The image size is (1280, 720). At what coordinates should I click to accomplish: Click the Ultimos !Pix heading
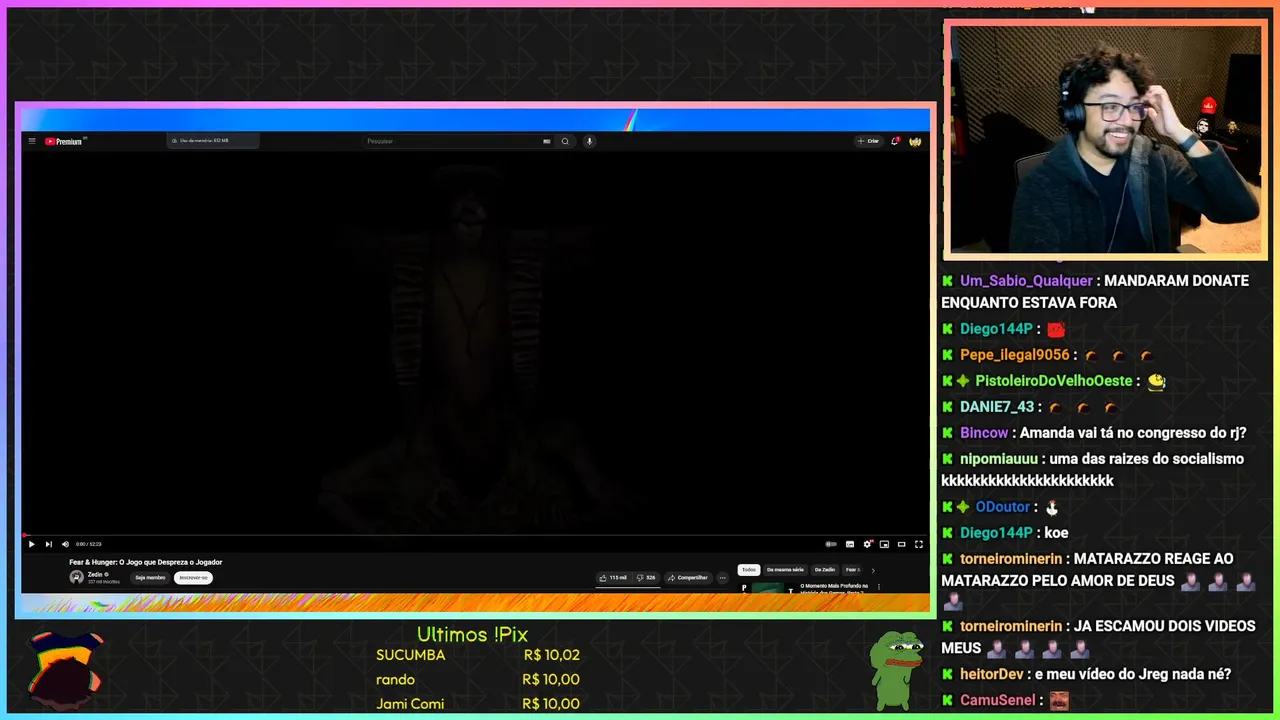(472, 634)
